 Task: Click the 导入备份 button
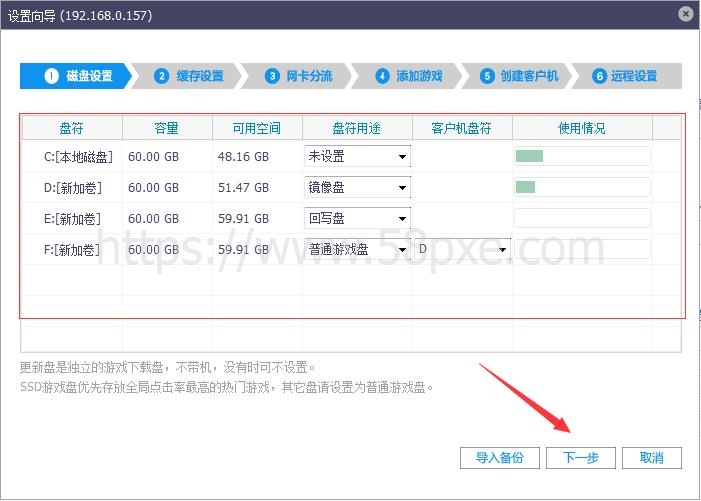point(499,458)
